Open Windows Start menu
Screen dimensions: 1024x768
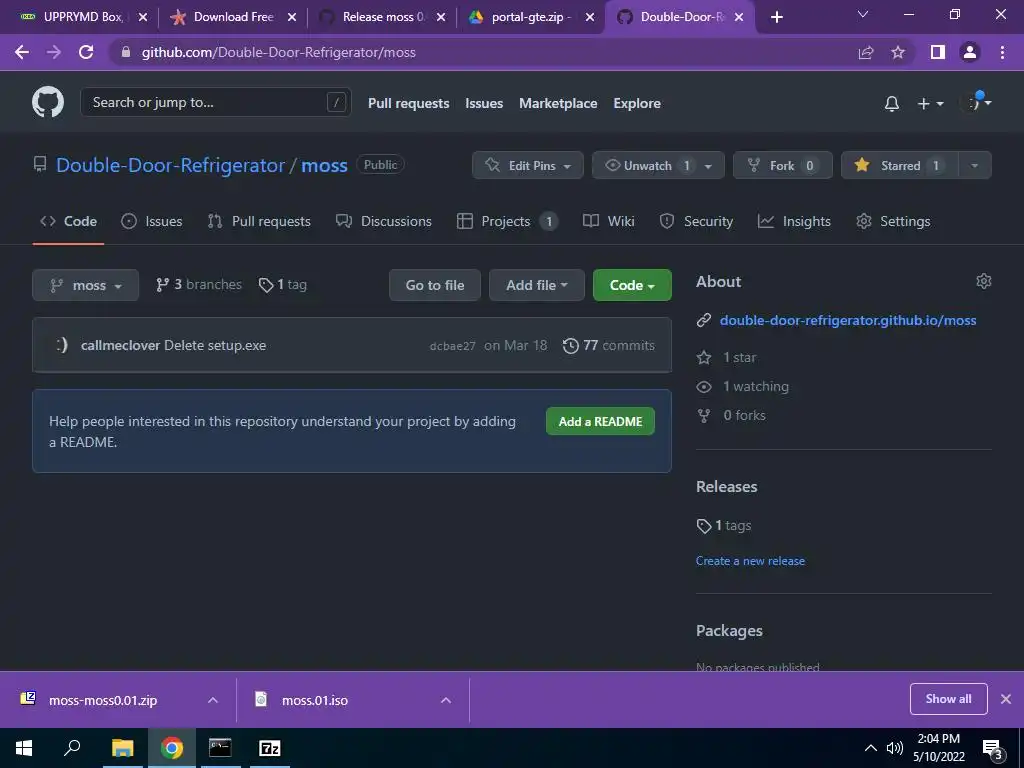coord(24,748)
